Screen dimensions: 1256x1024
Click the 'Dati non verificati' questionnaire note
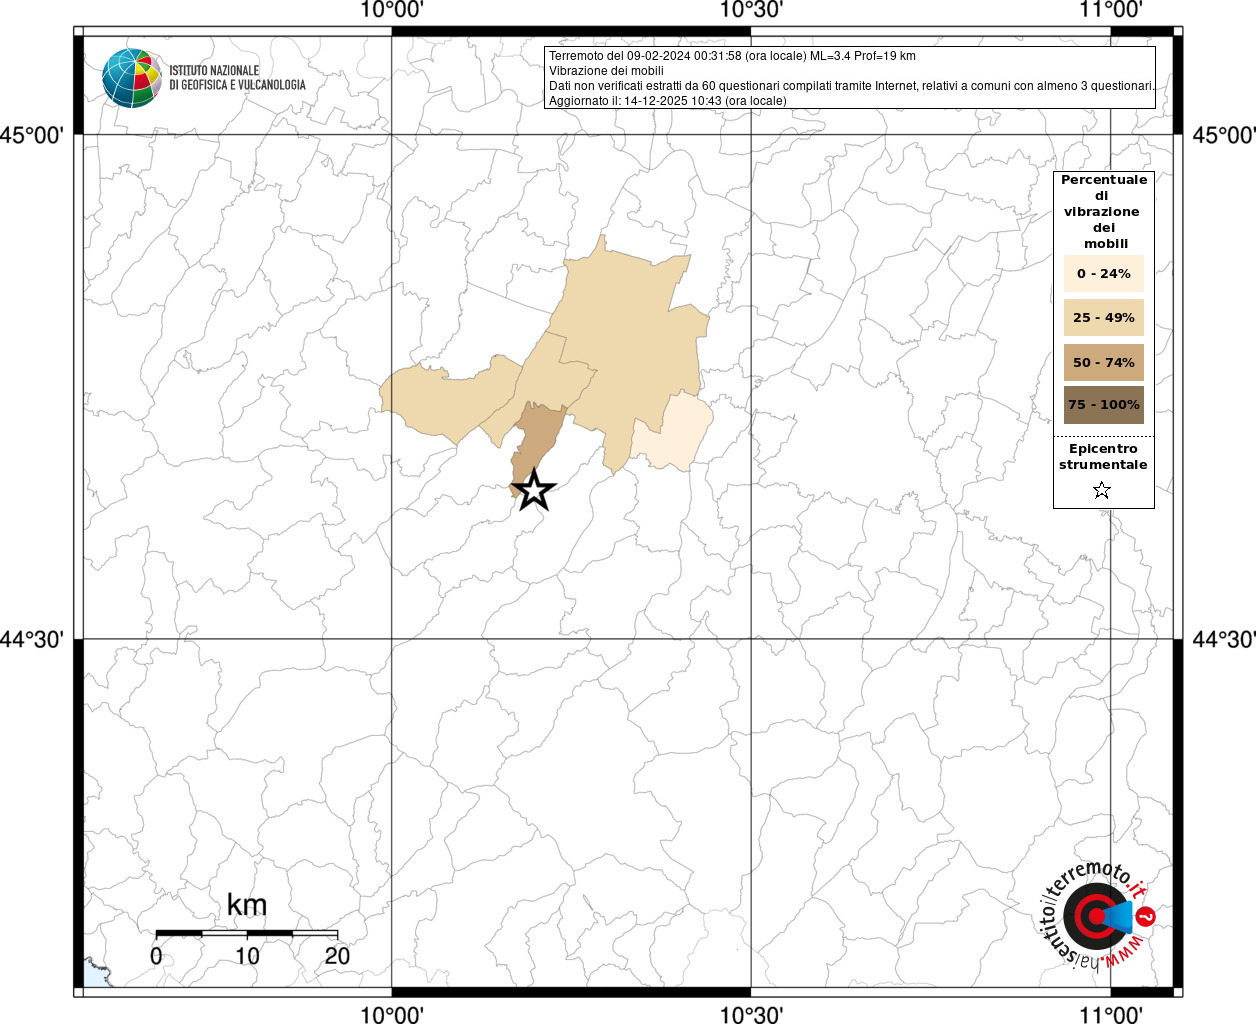pos(851,86)
